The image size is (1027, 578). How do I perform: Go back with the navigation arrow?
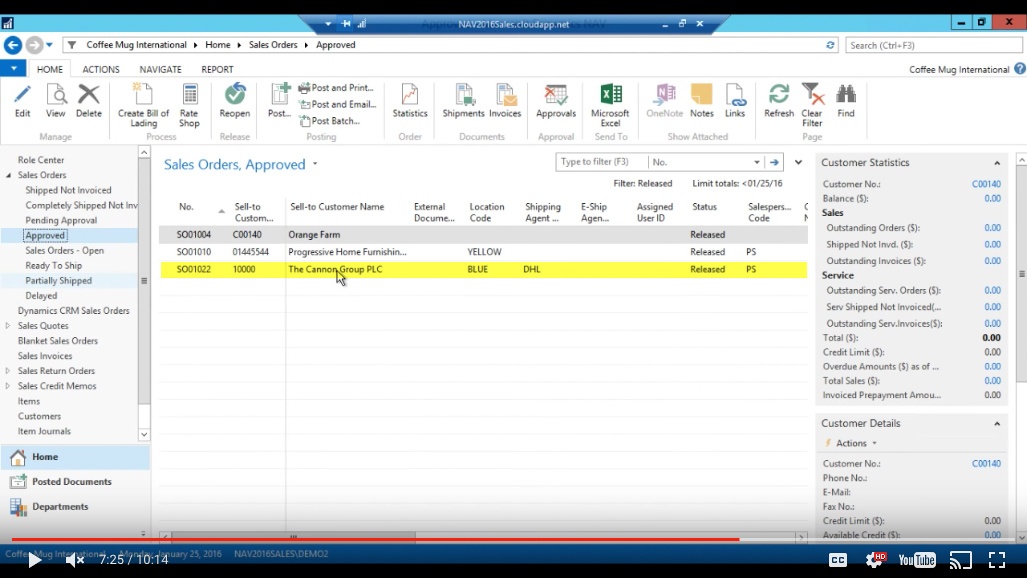pos(12,45)
